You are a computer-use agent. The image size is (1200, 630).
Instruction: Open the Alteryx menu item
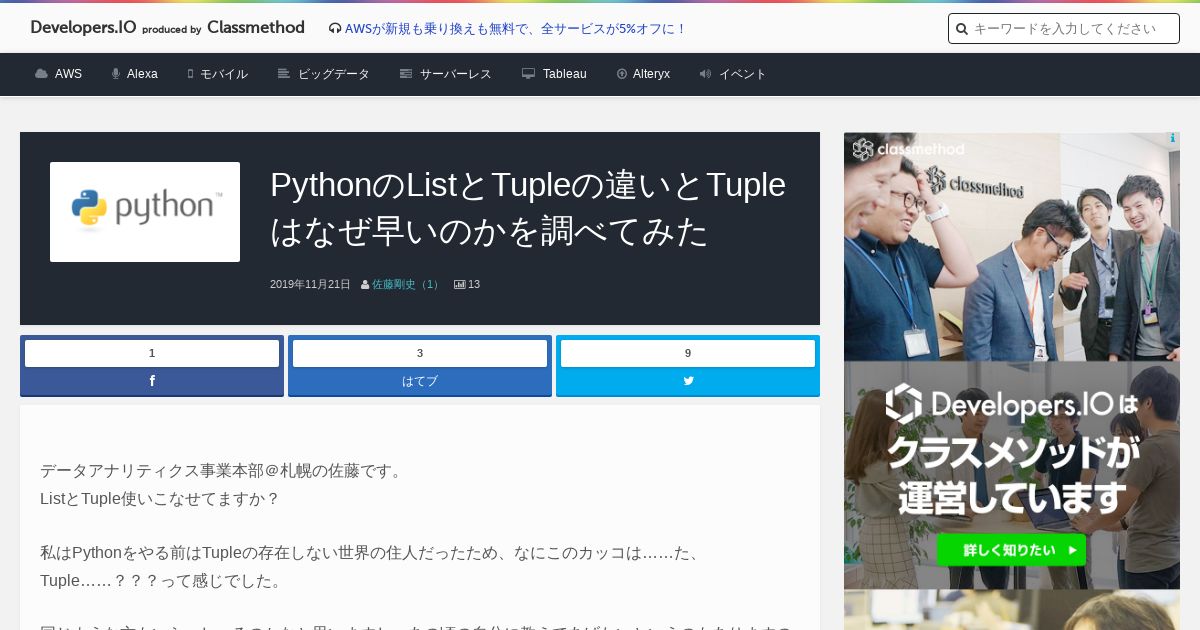pyautogui.click(x=651, y=74)
